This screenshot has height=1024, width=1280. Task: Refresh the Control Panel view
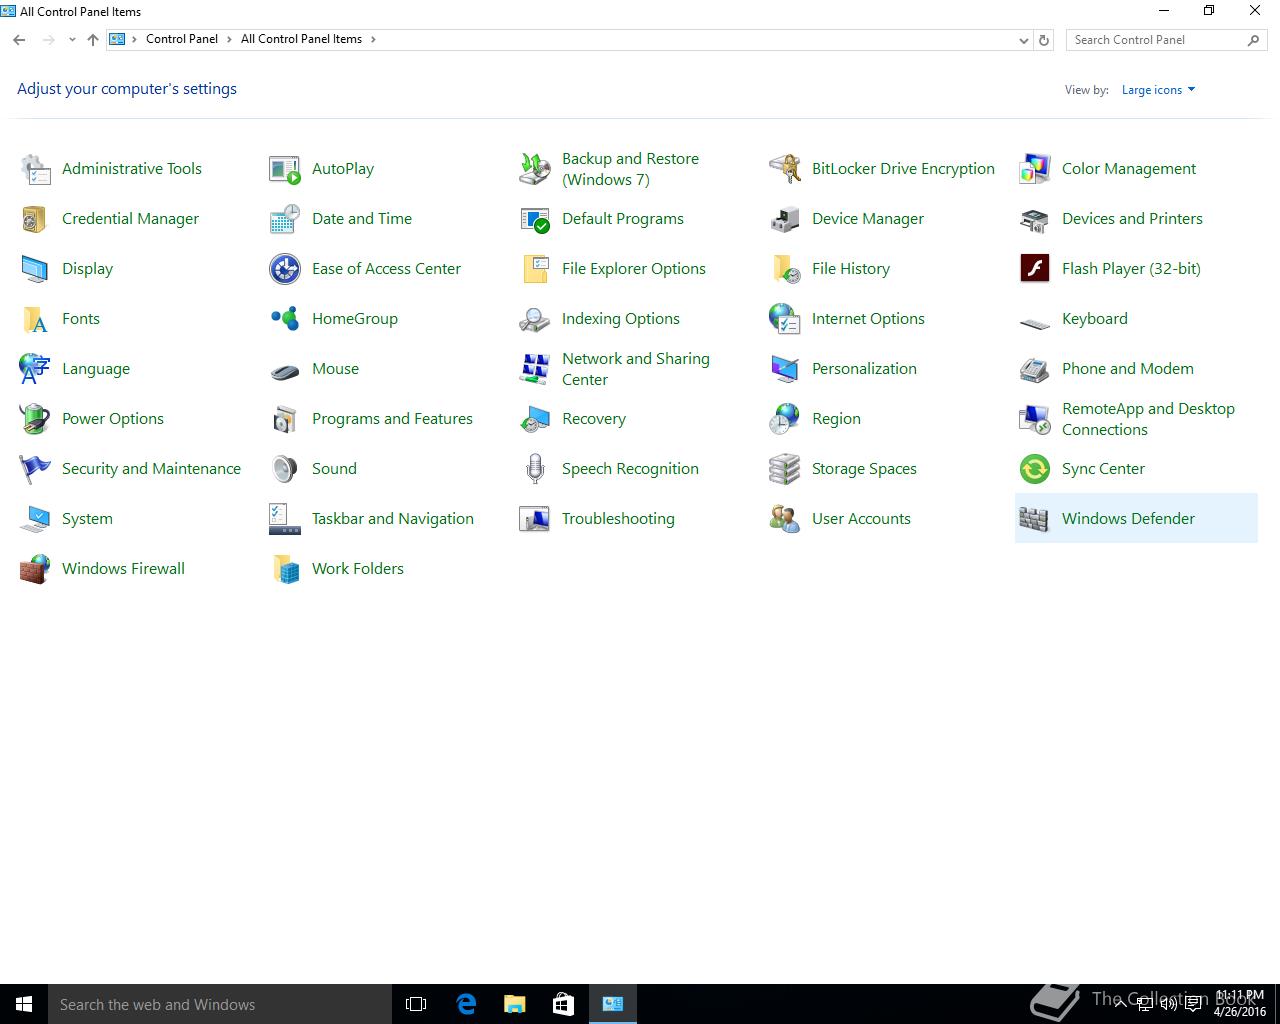point(1044,40)
